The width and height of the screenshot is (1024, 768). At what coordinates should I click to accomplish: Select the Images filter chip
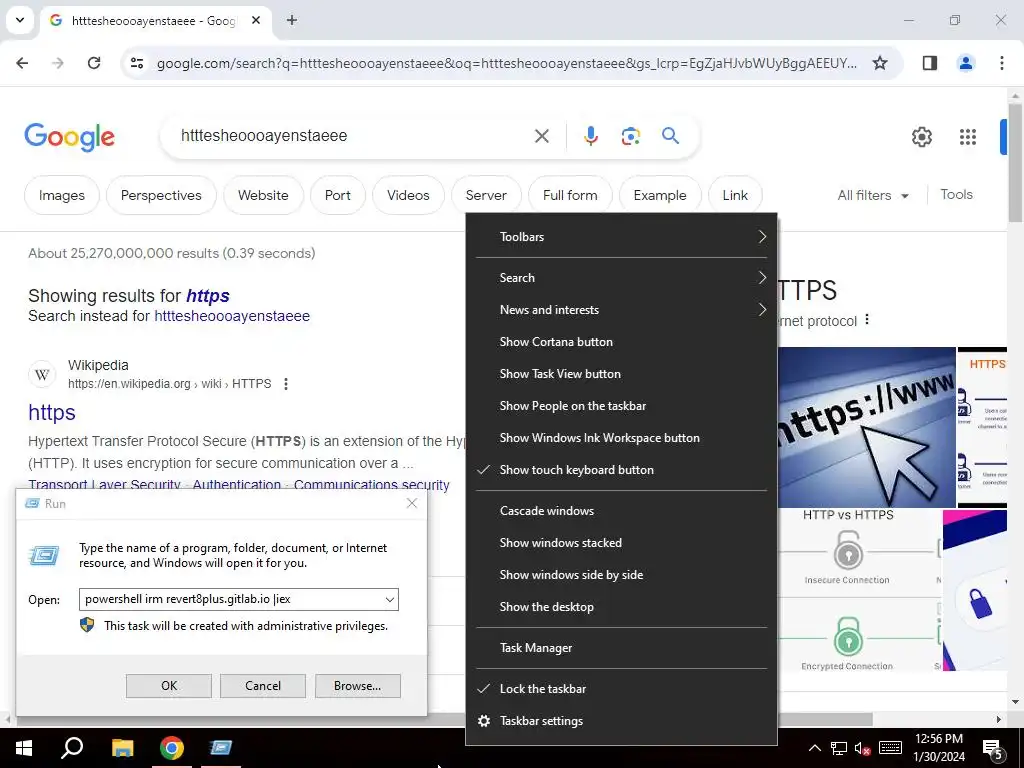pyautogui.click(x=62, y=195)
